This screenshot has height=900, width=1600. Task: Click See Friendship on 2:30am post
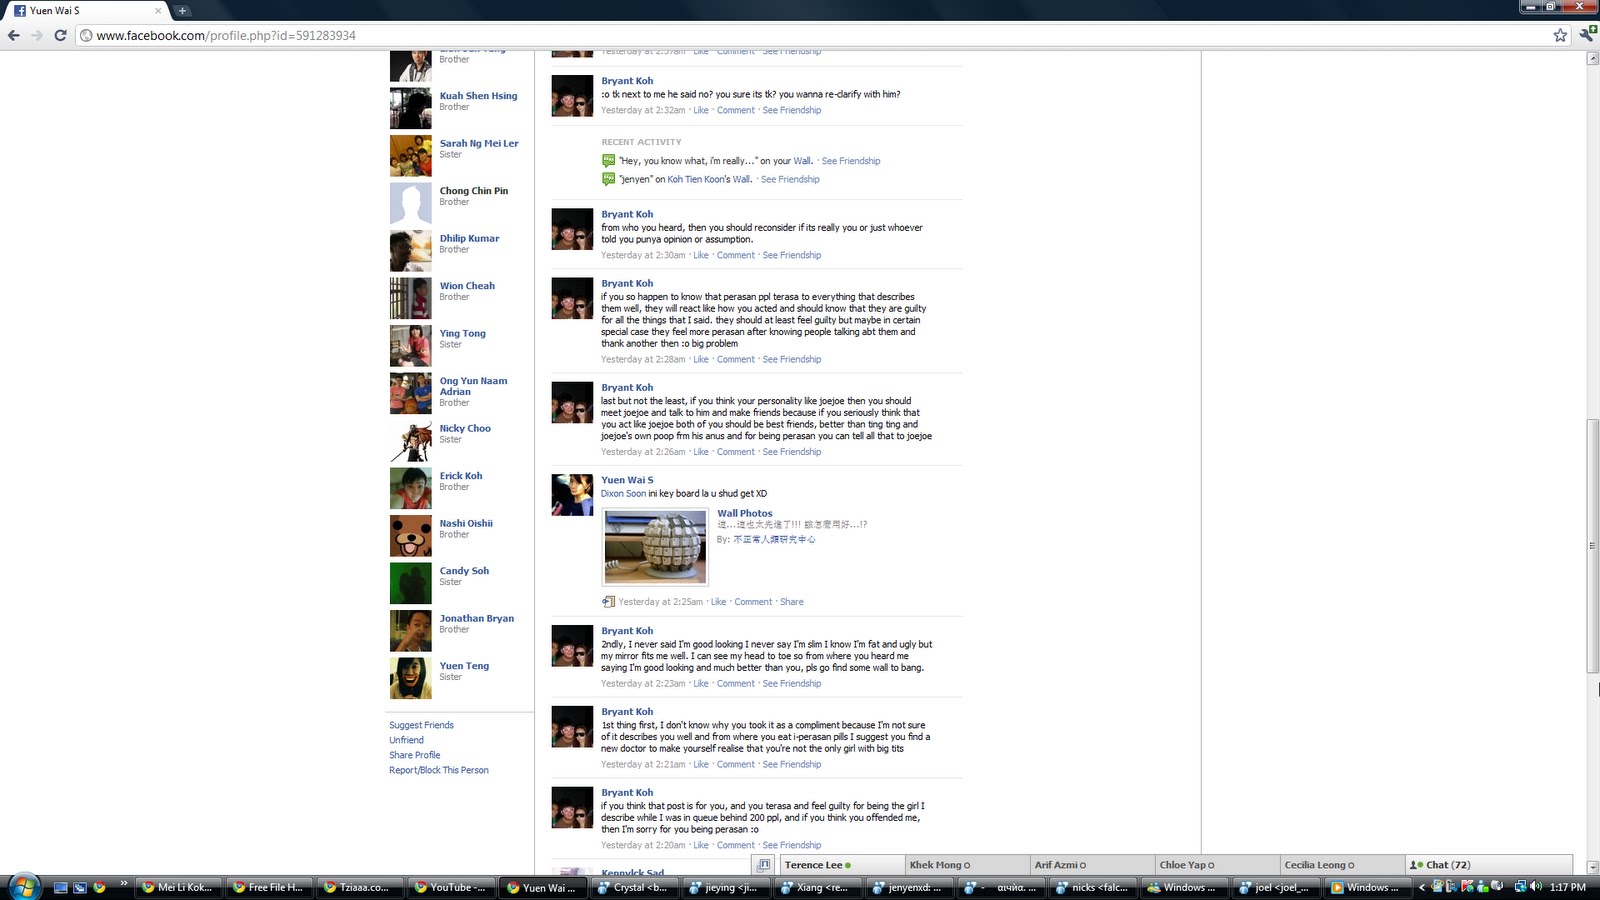[791, 255]
